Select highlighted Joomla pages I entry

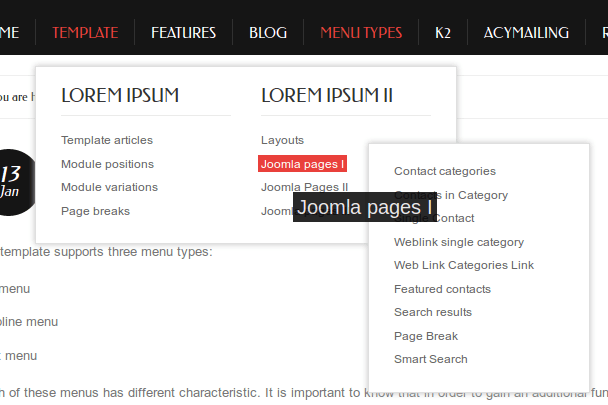coord(302,164)
